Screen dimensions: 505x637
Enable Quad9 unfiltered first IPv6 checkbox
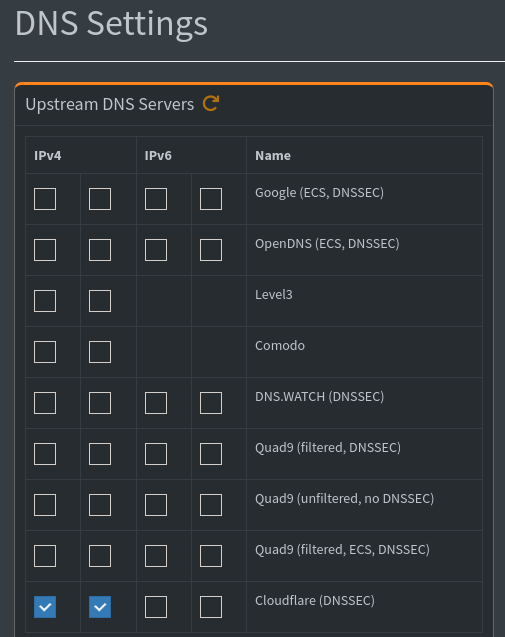pyautogui.click(x=156, y=505)
